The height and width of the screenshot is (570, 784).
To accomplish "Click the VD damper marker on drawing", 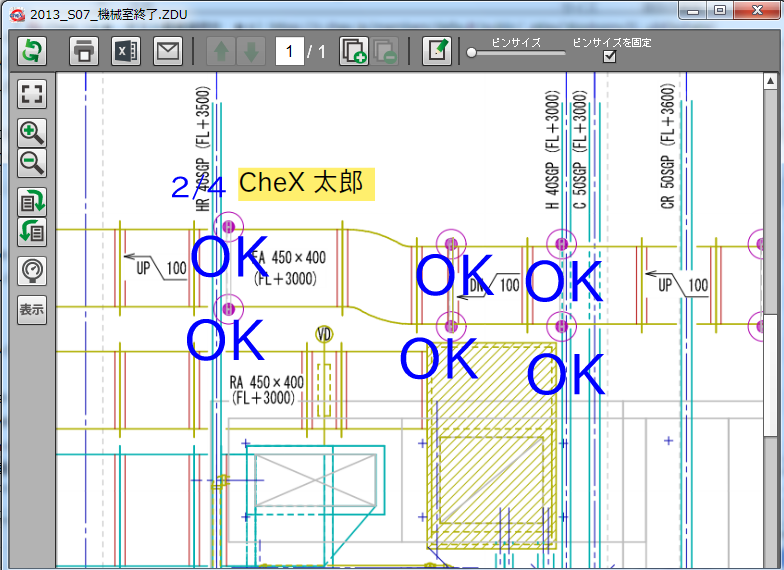I will [324, 333].
